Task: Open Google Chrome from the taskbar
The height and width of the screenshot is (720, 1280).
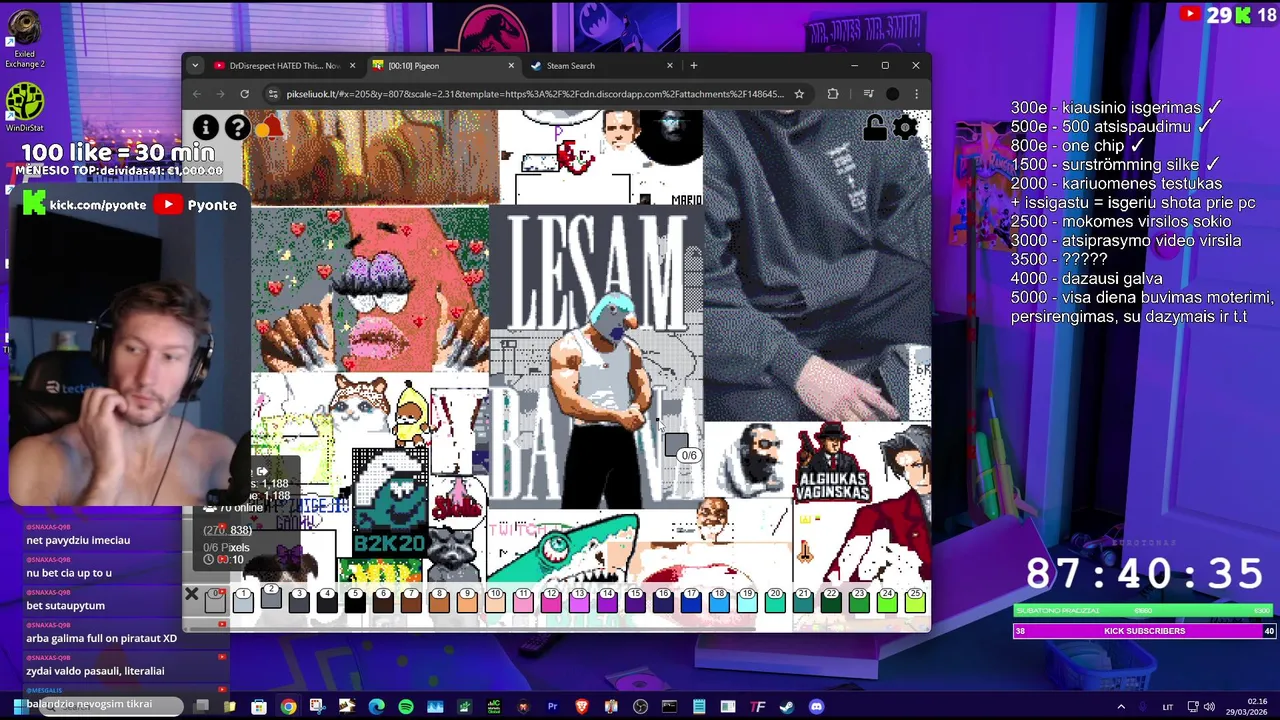Action: tap(288, 707)
